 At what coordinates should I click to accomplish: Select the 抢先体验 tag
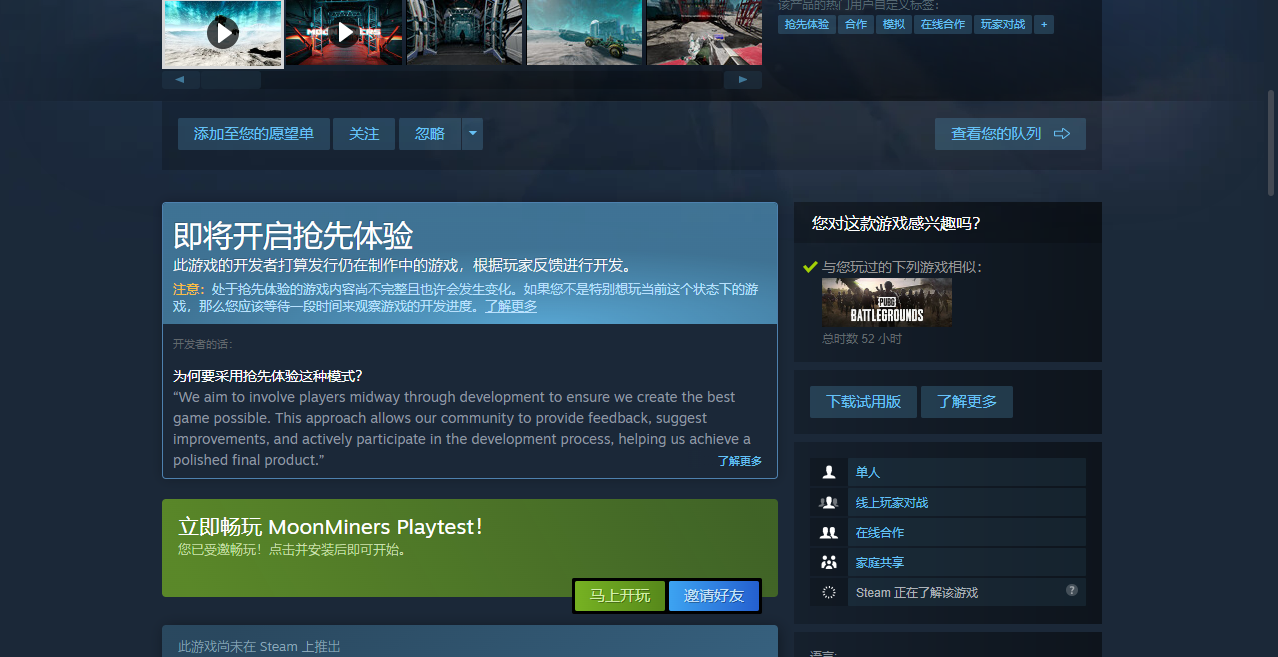[807, 24]
